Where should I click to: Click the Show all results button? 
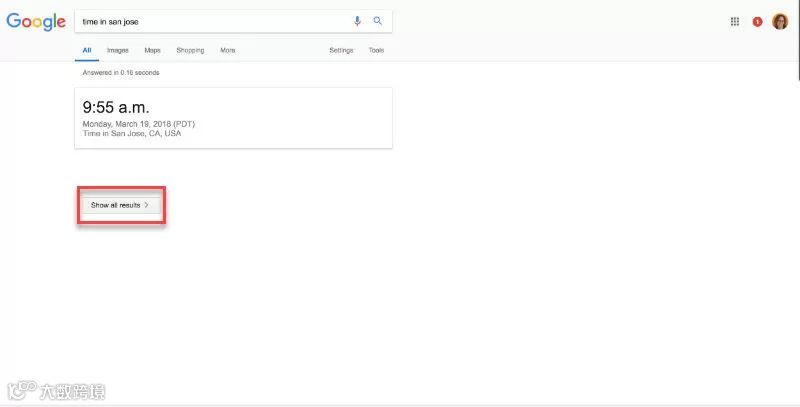point(121,205)
